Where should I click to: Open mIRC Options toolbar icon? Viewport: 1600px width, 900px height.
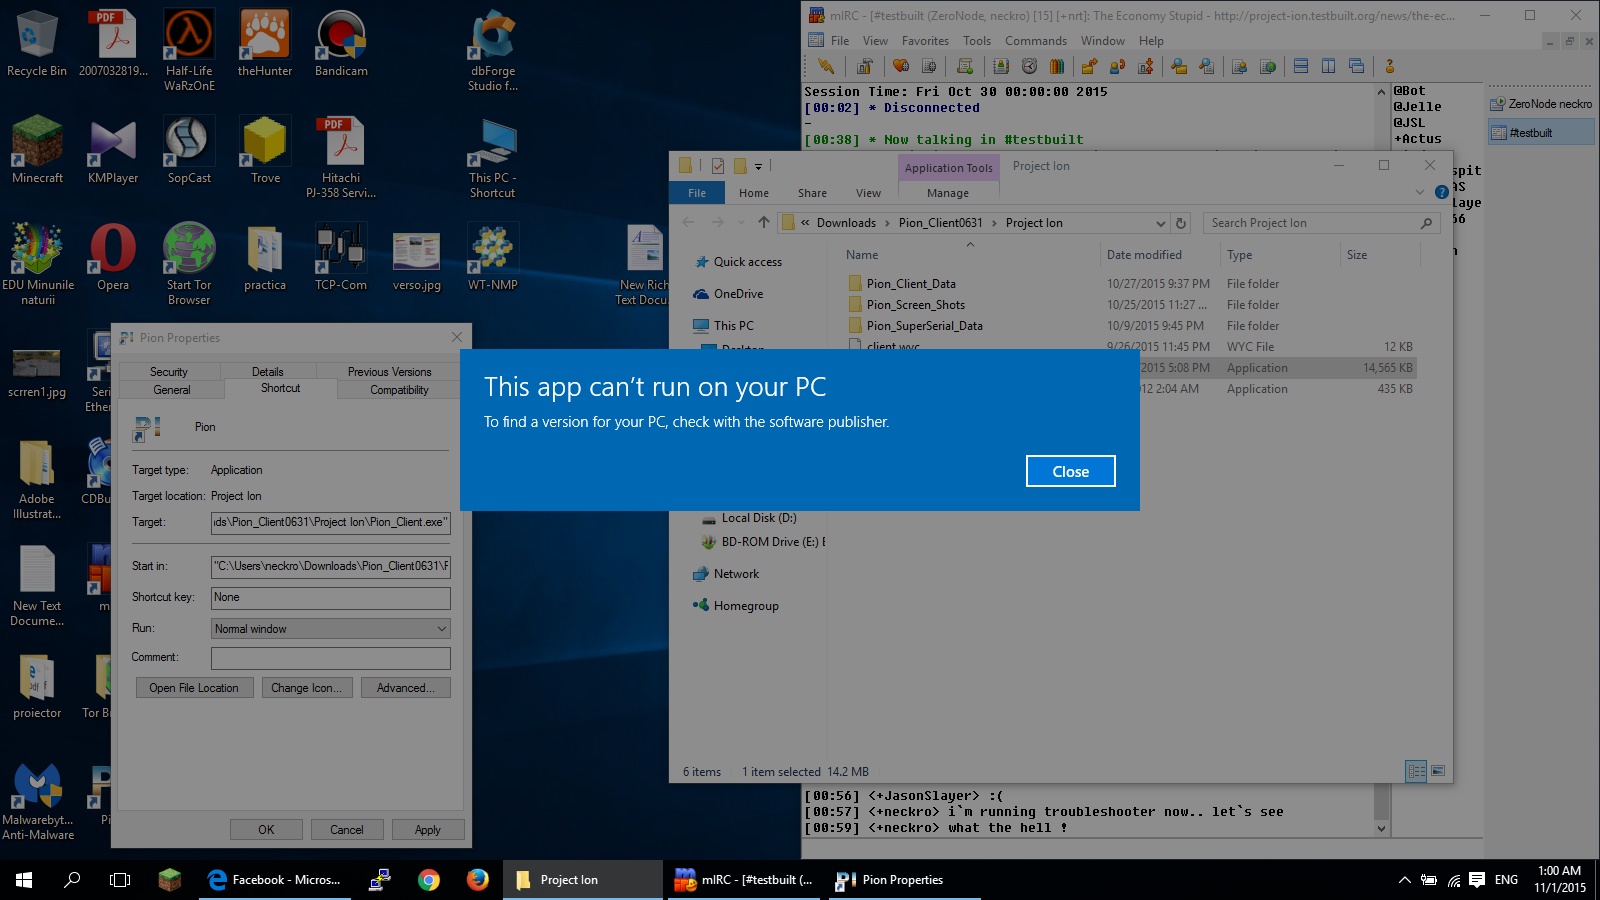(x=865, y=66)
